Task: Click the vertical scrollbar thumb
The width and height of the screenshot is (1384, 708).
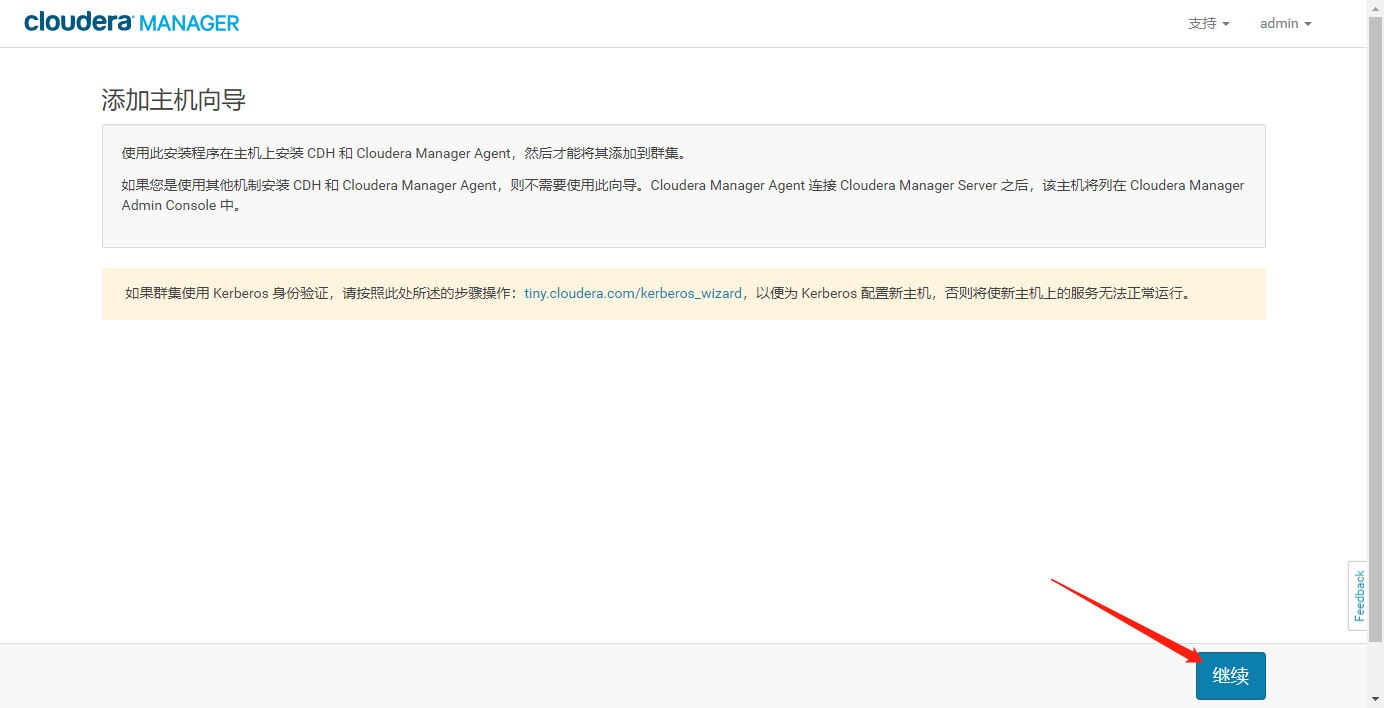Action: click(1376, 328)
